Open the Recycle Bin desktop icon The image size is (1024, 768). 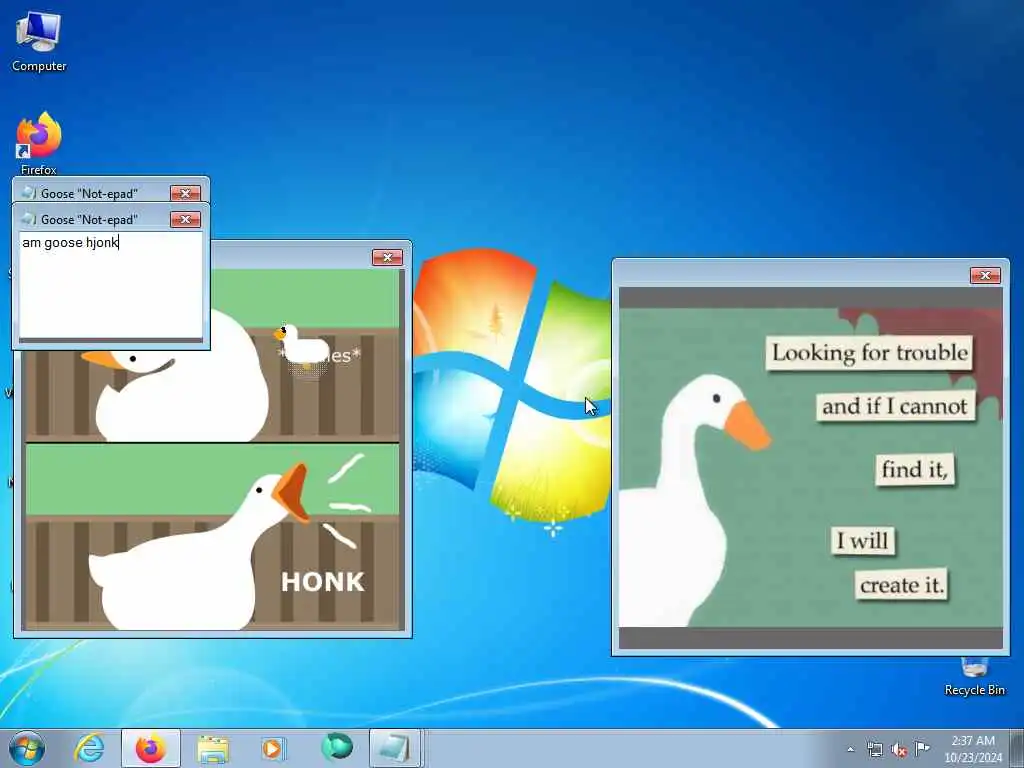tap(974, 677)
